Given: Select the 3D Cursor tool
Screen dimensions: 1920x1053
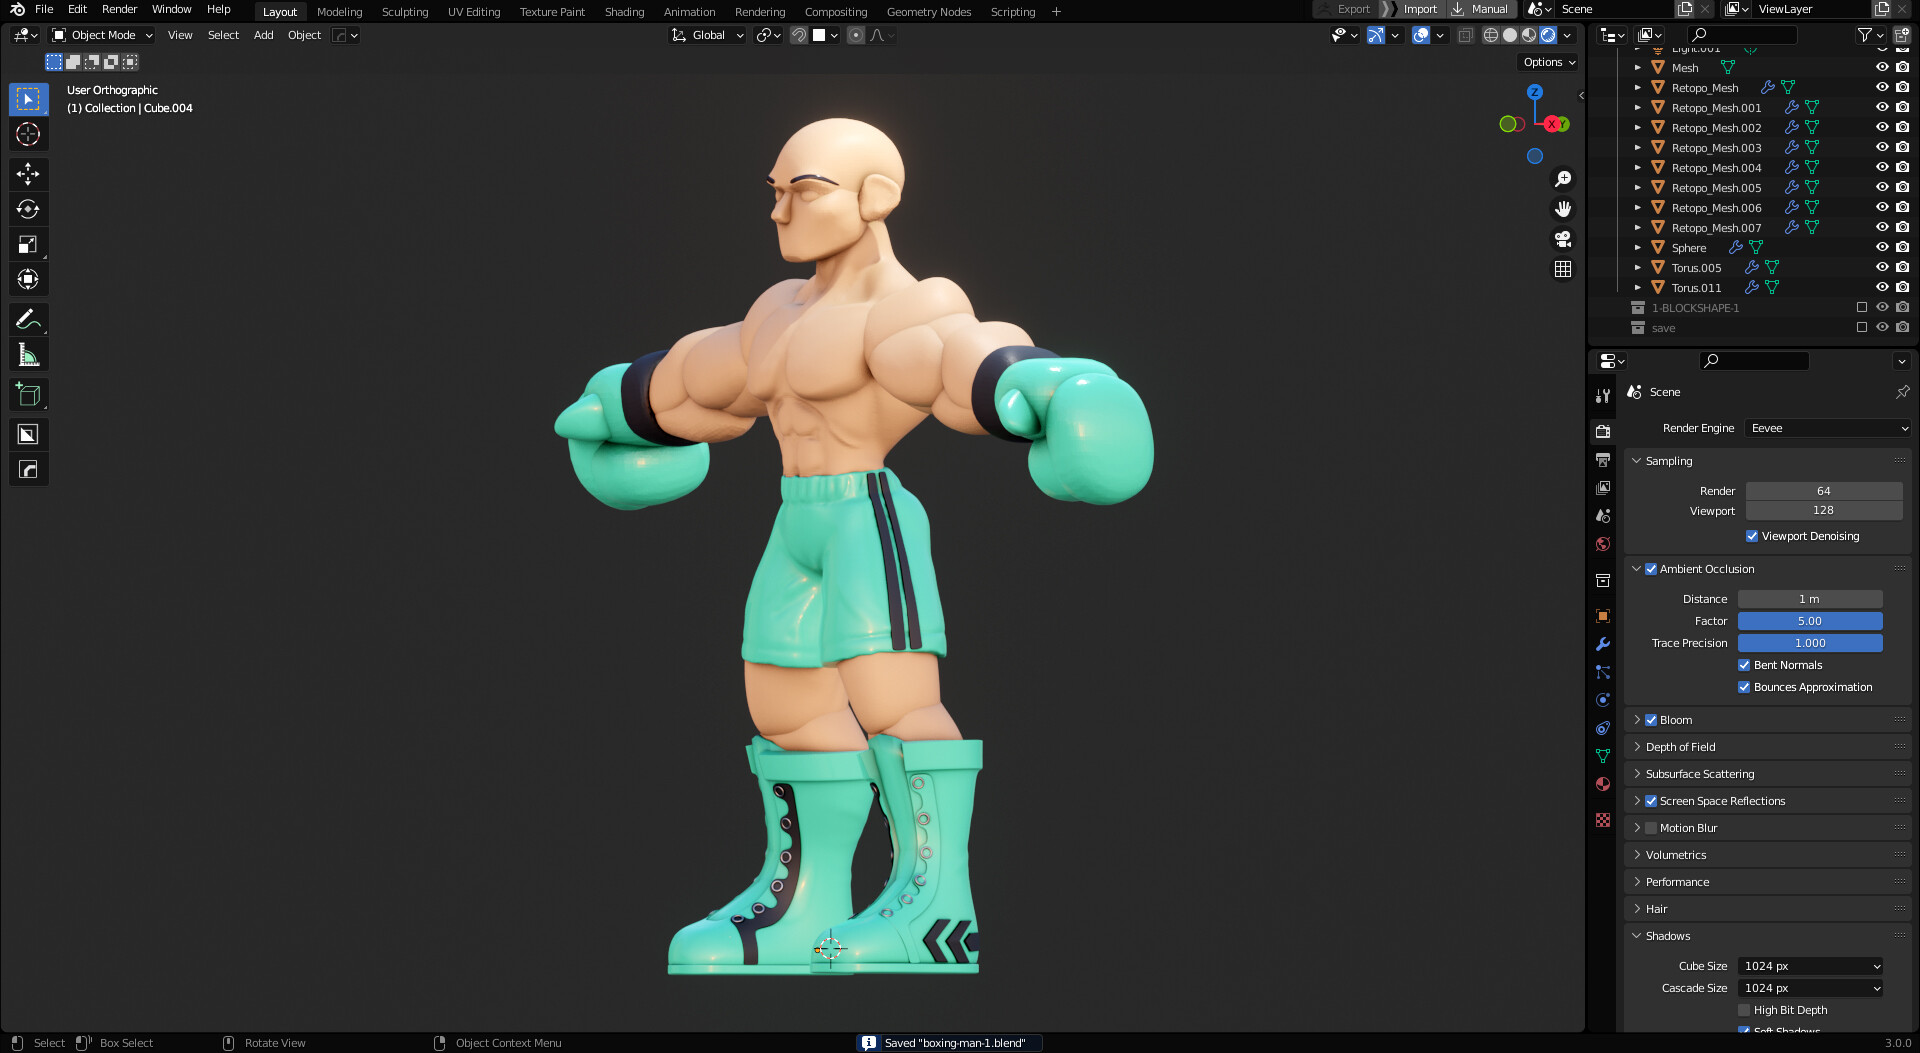Looking at the screenshot, I should (x=28, y=134).
